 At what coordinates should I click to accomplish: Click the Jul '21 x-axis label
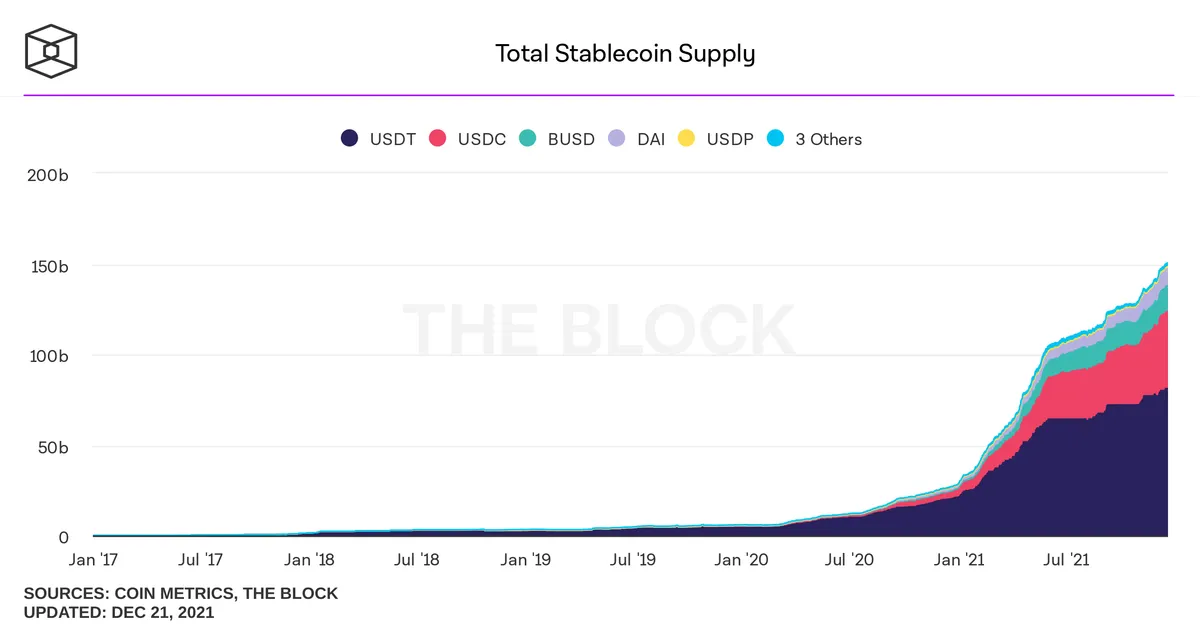pyautogui.click(x=1066, y=560)
